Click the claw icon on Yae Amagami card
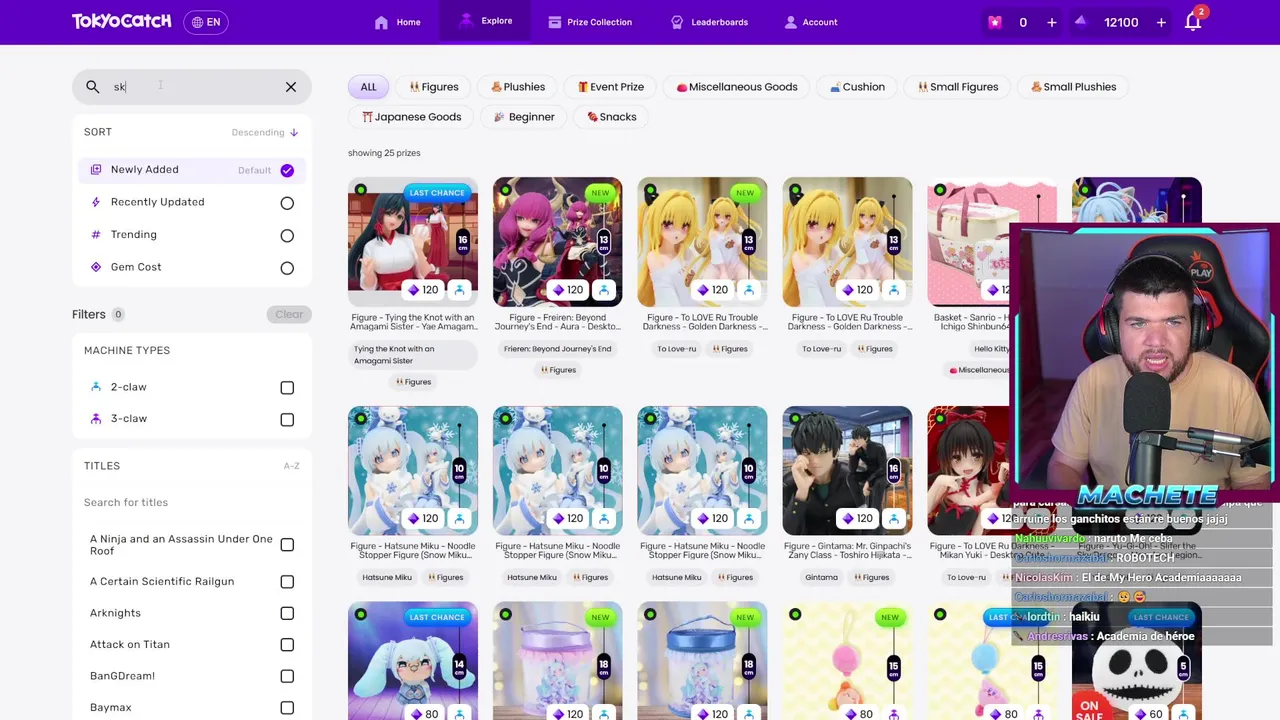 (x=459, y=290)
